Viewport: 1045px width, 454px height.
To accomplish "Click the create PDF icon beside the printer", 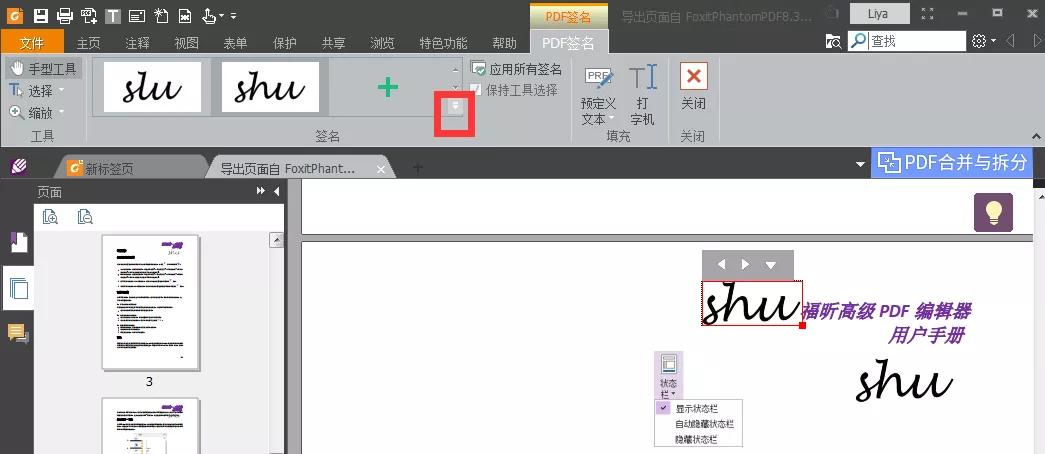I will tap(89, 15).
